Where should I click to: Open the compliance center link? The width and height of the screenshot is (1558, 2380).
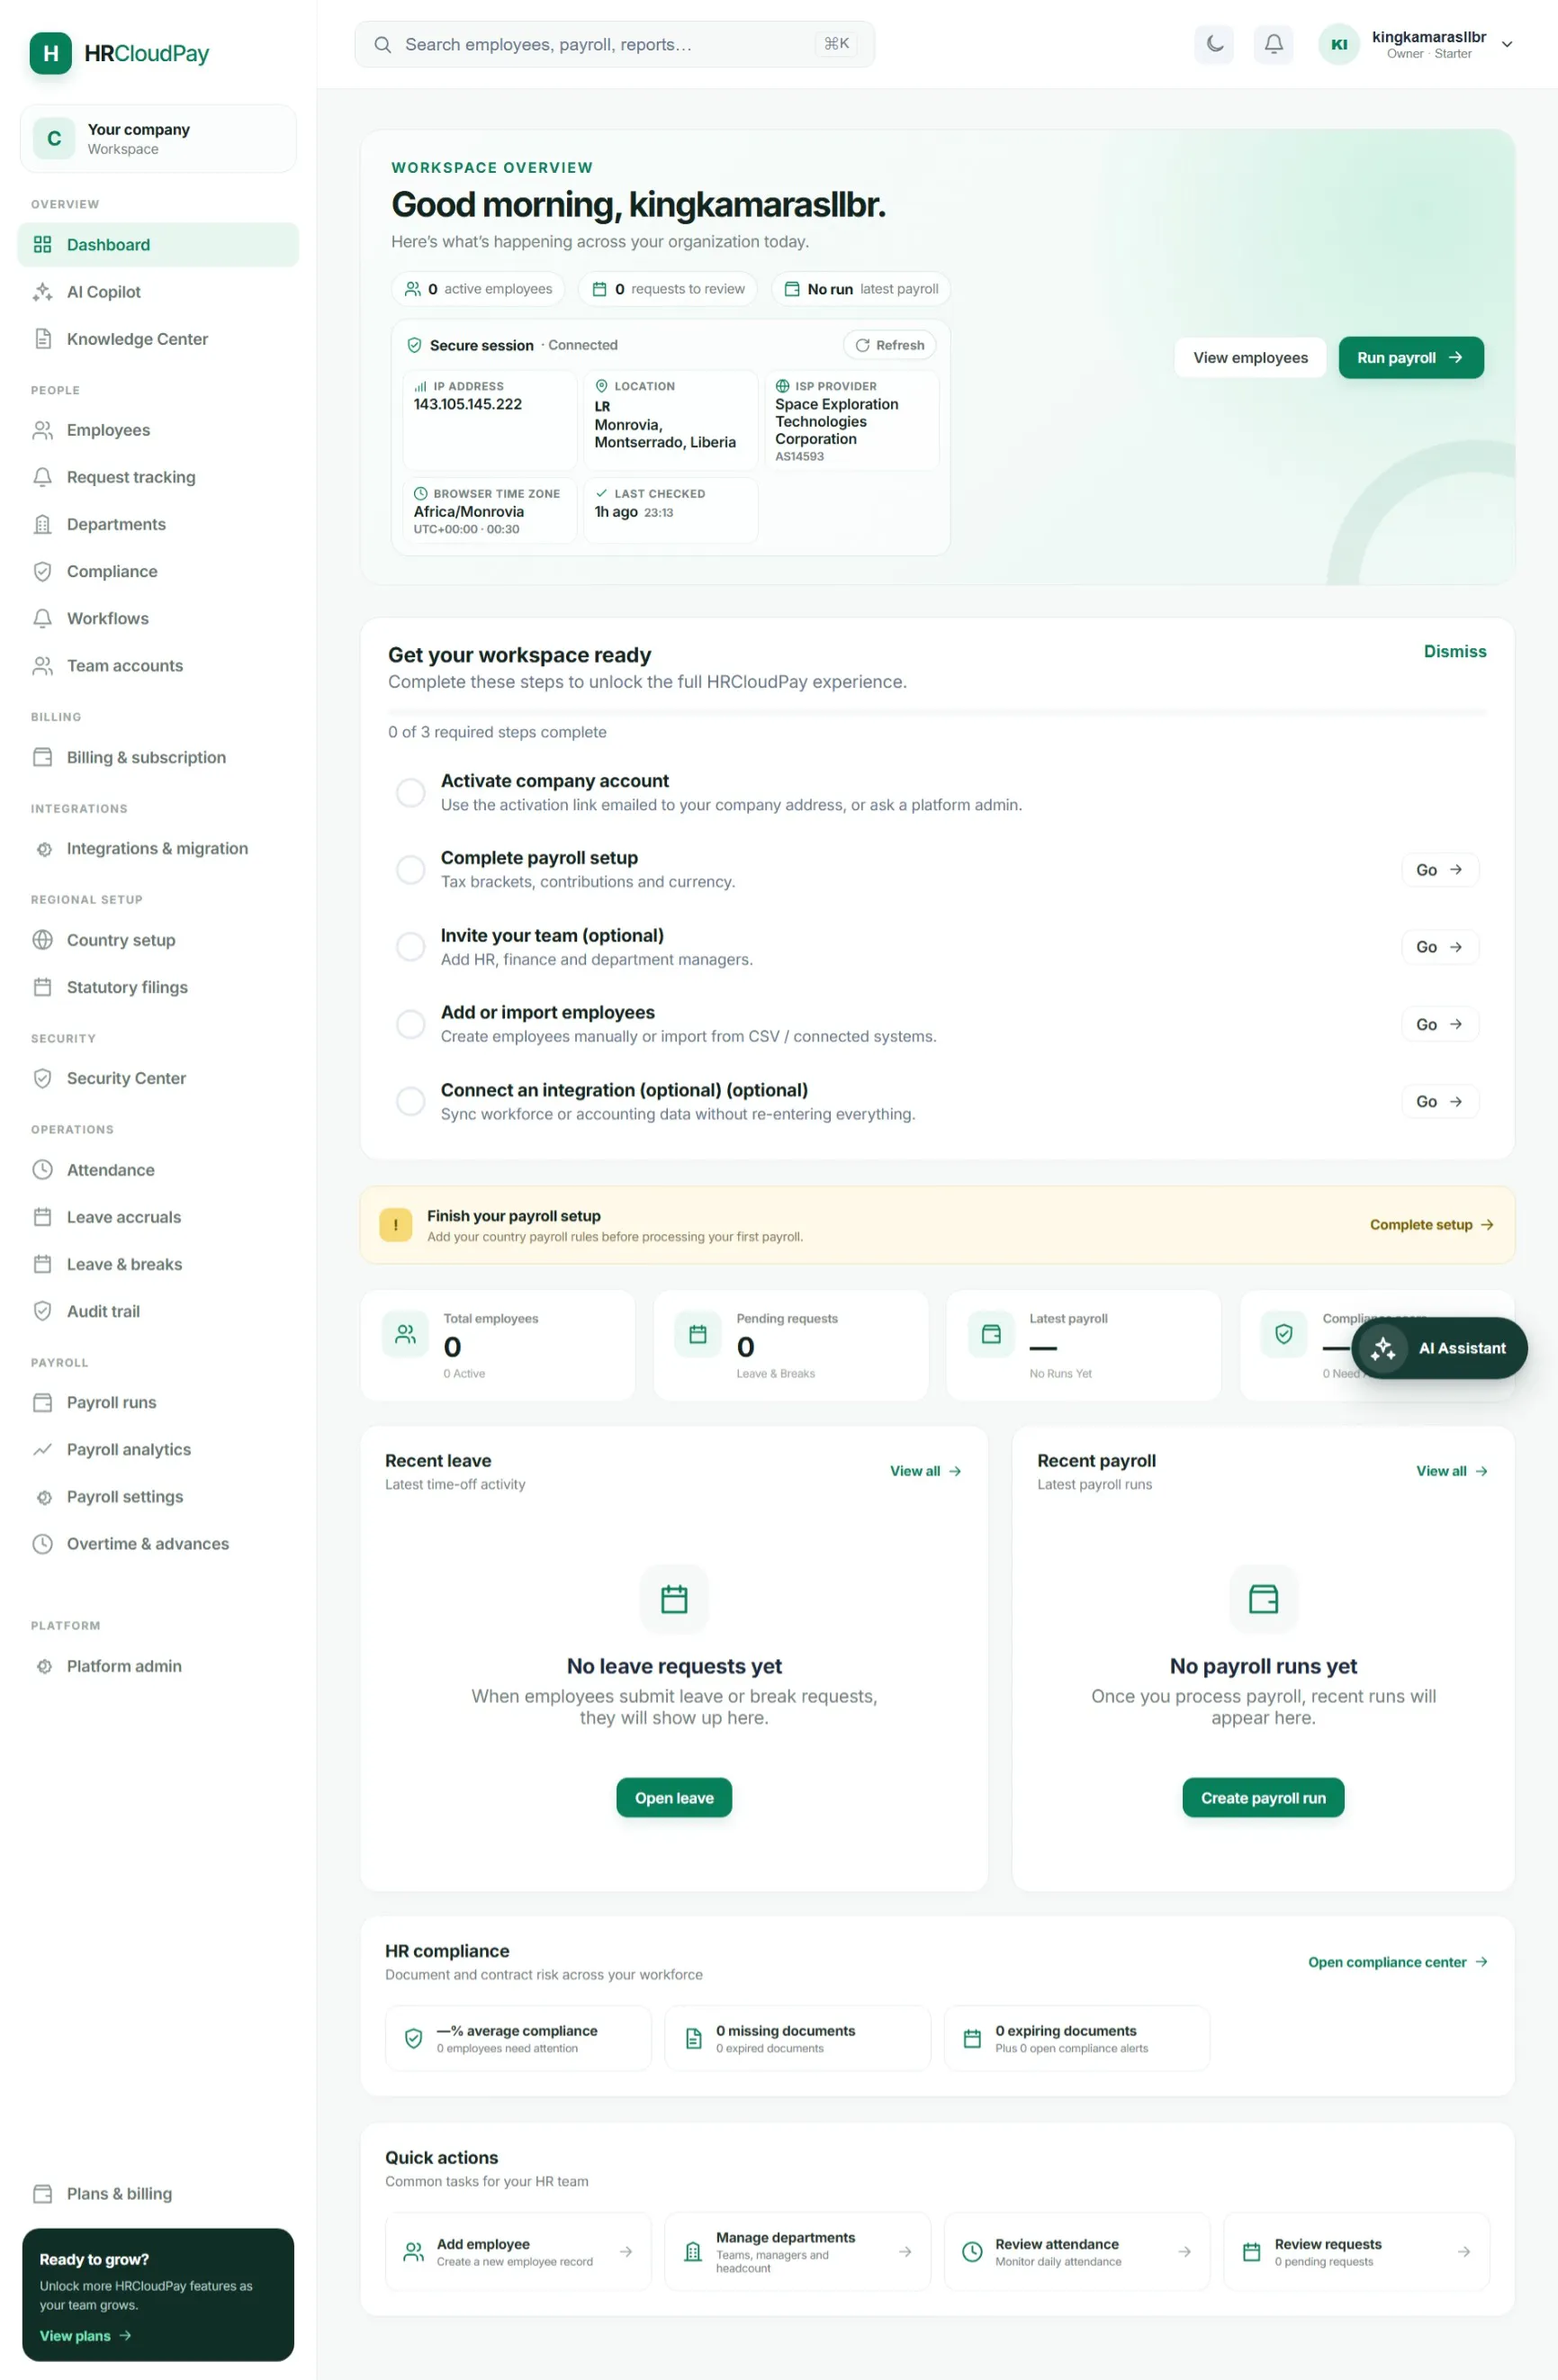tap(1397, 1961)
